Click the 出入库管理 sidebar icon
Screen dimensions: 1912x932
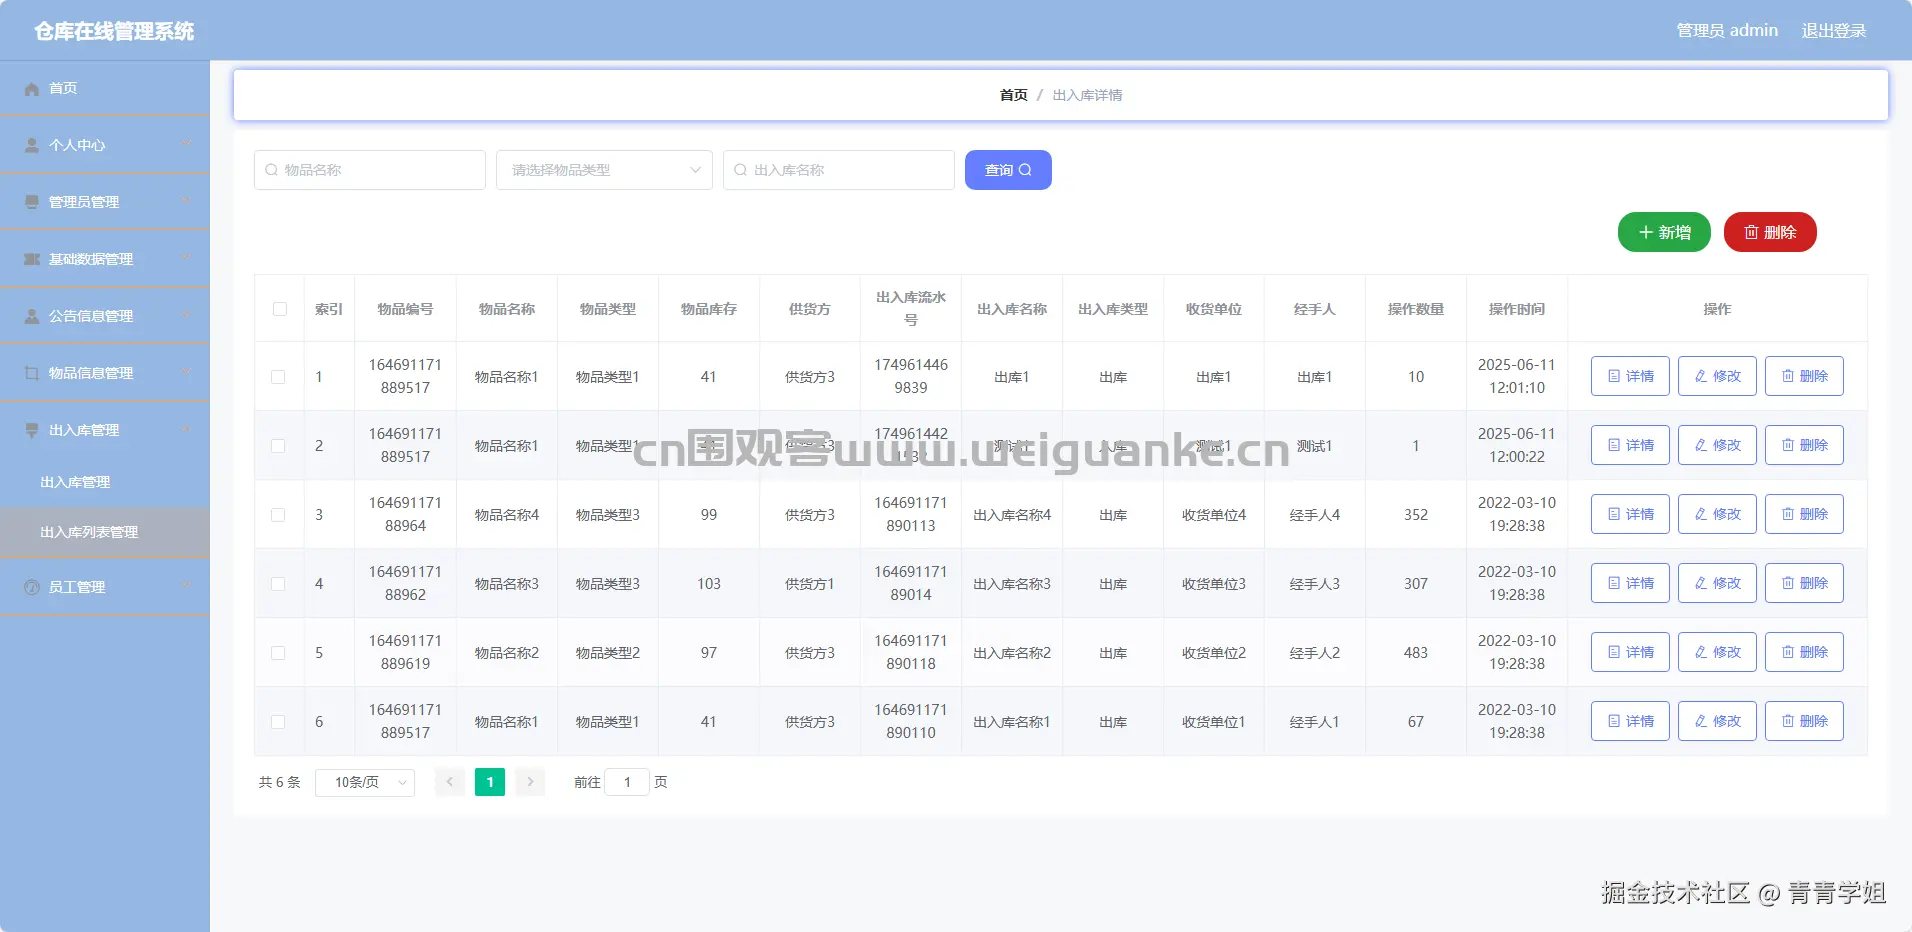coord(32,431)
